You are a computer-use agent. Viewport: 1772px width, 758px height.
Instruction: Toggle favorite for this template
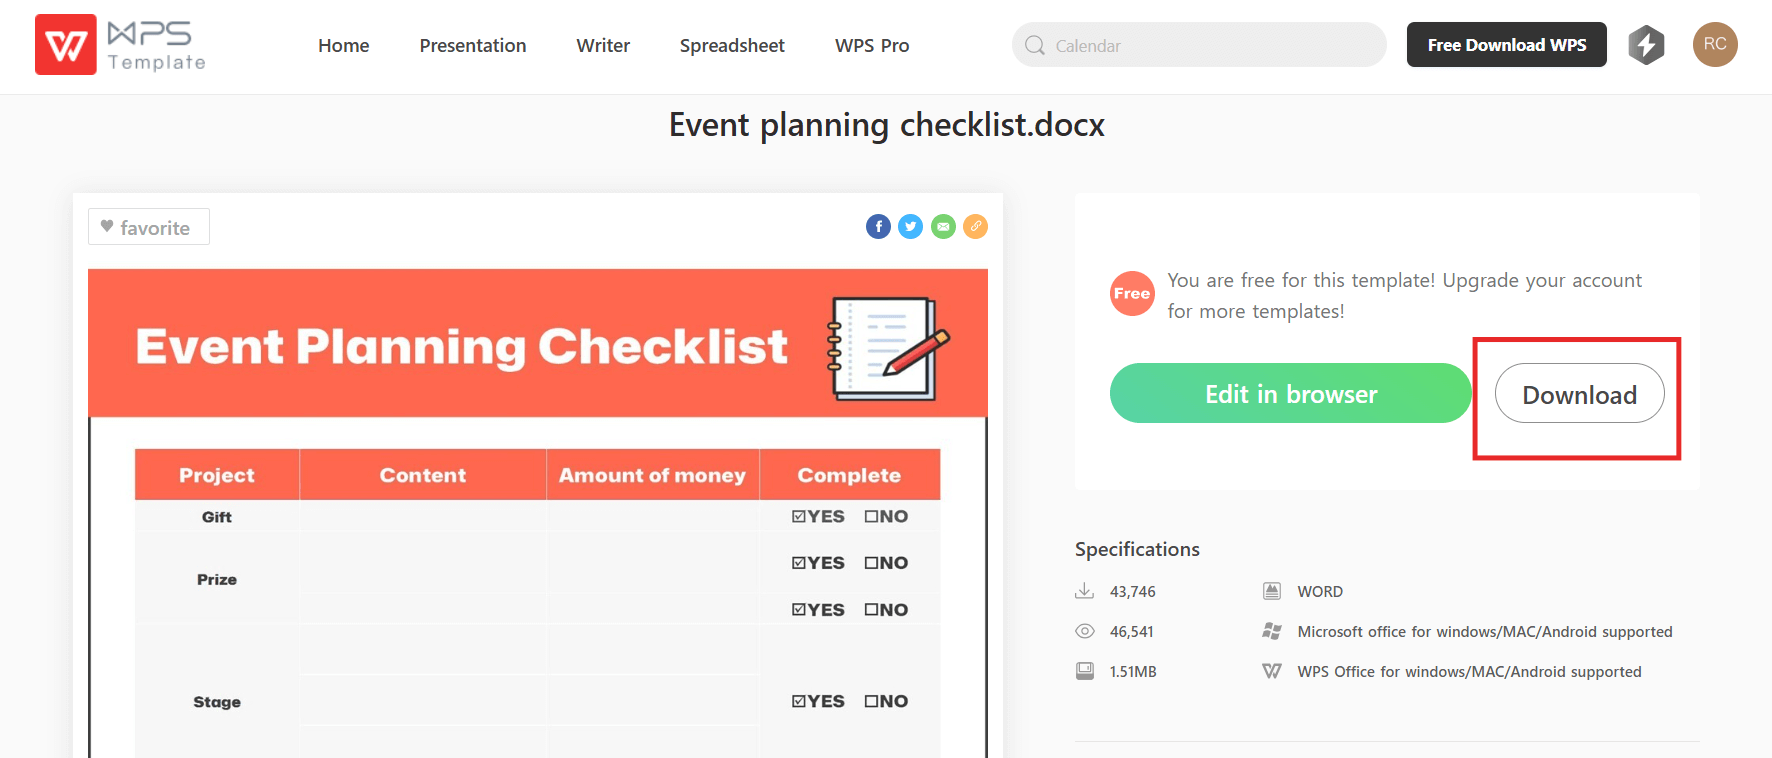(x=148, y=227)
